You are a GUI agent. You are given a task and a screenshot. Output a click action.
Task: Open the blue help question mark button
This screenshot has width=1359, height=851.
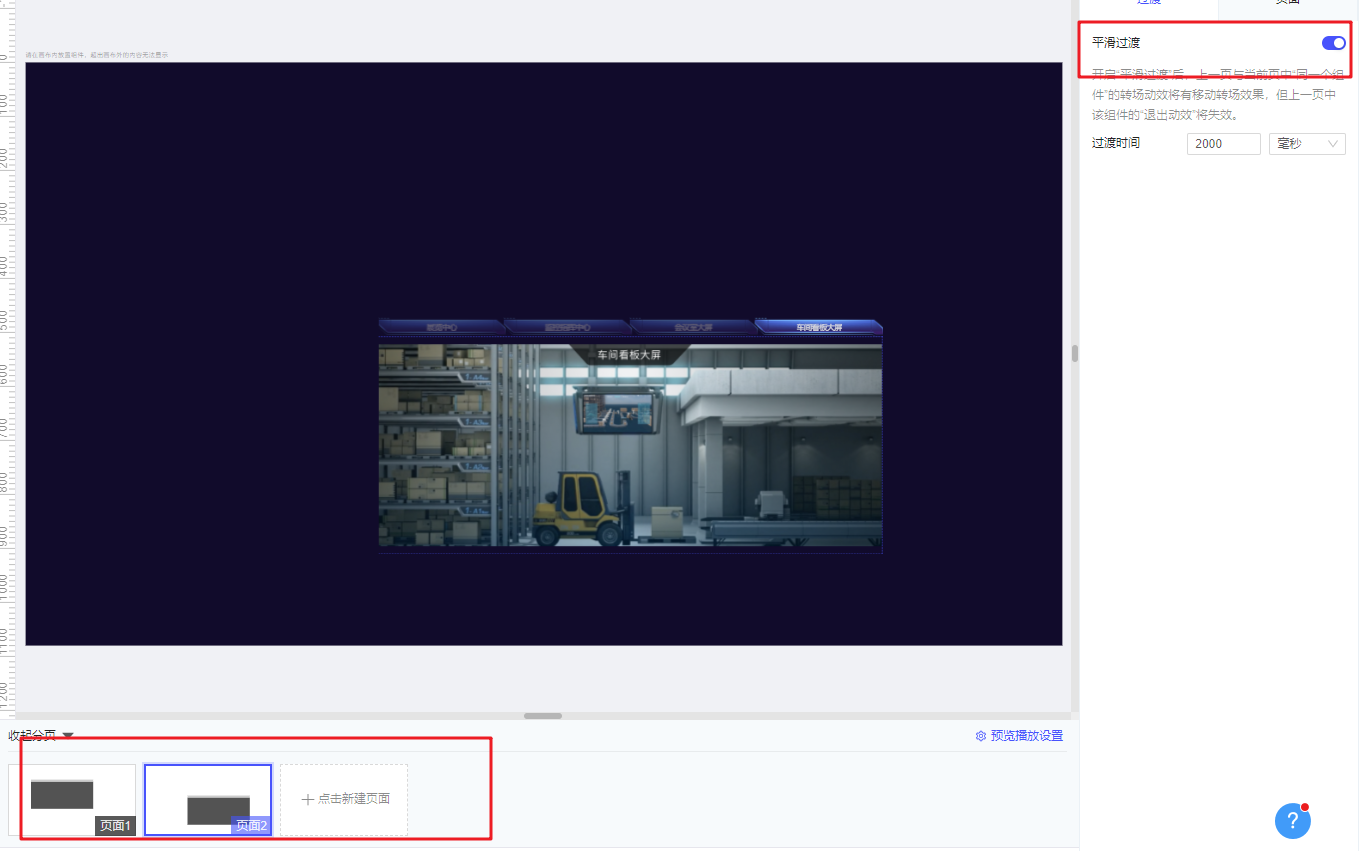1292,821
